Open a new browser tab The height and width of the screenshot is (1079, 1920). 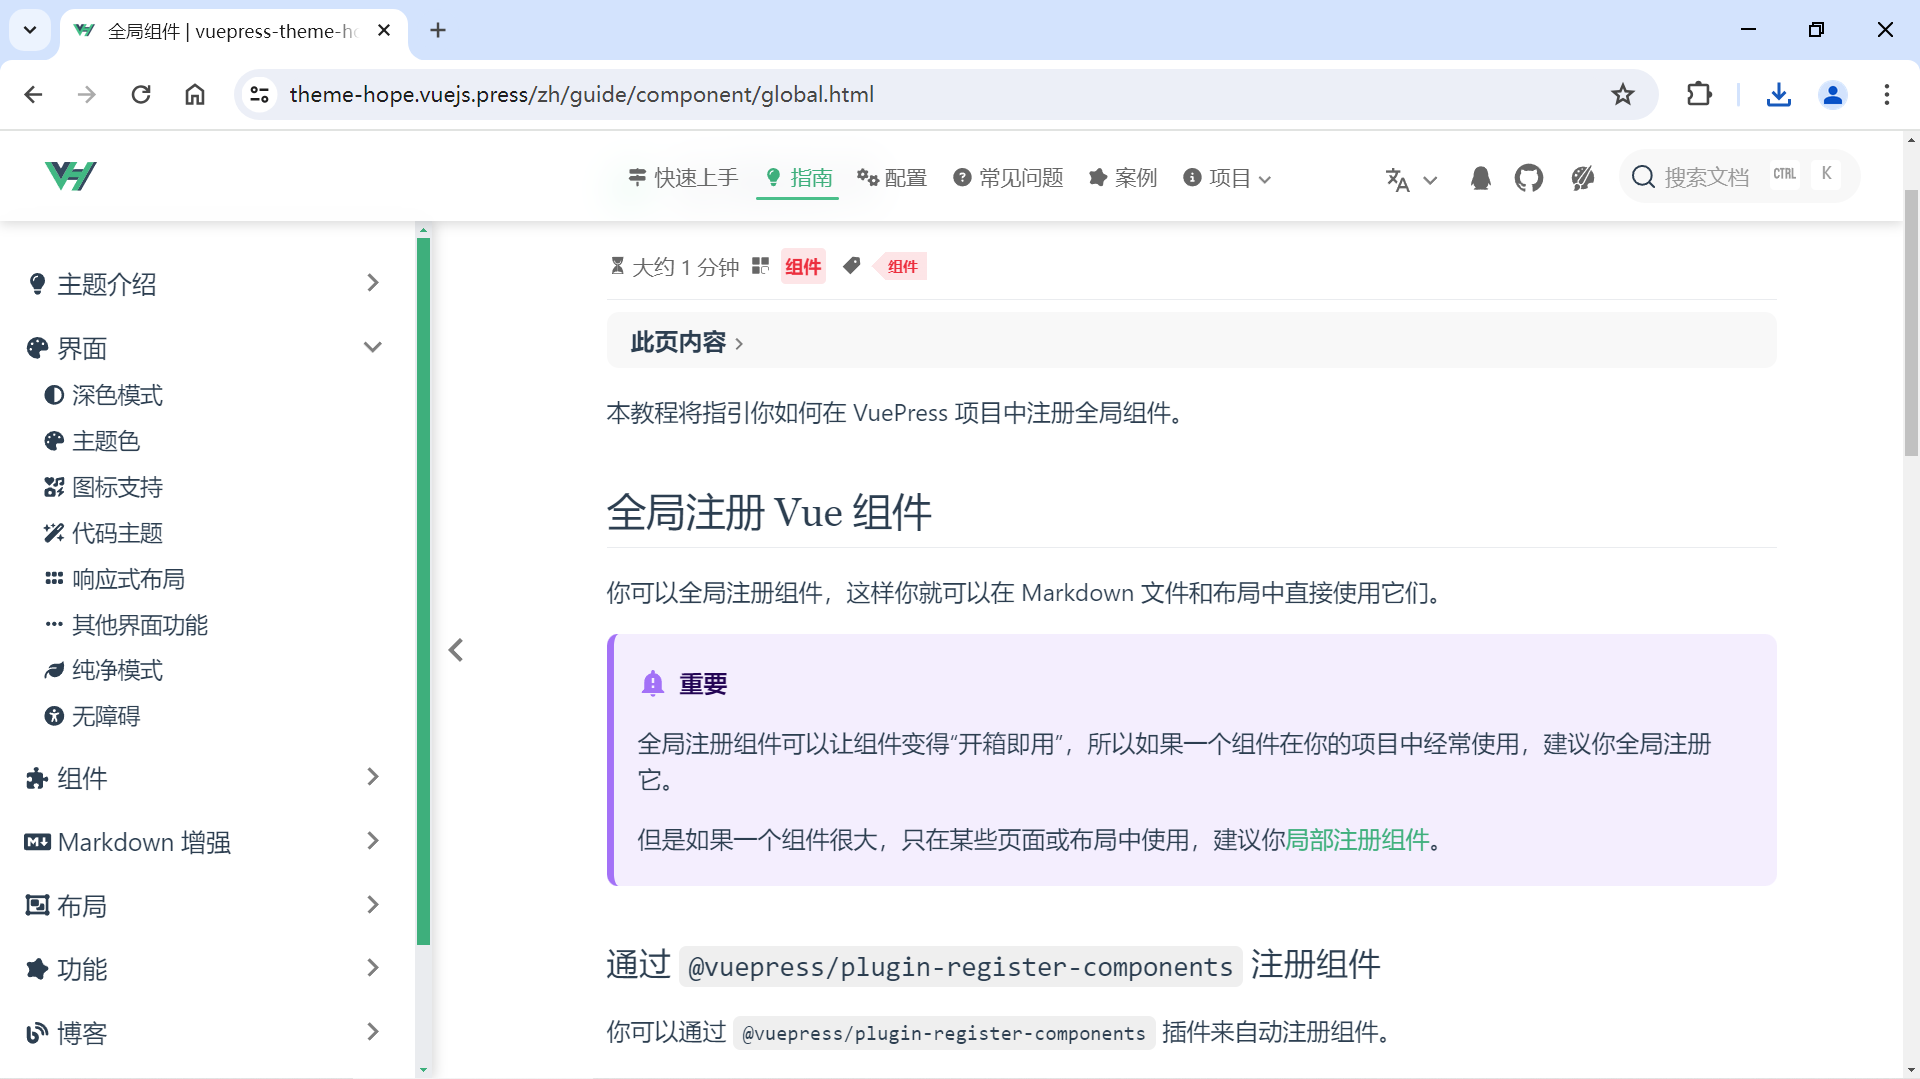click(438, 30)
